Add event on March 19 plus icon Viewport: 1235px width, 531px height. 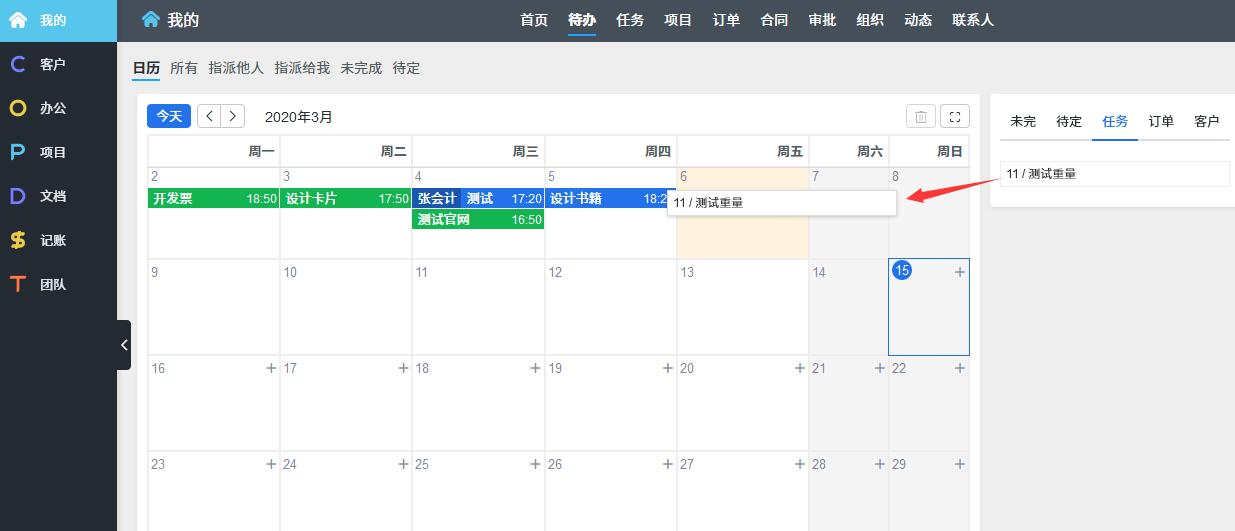(x=667, y=368)
